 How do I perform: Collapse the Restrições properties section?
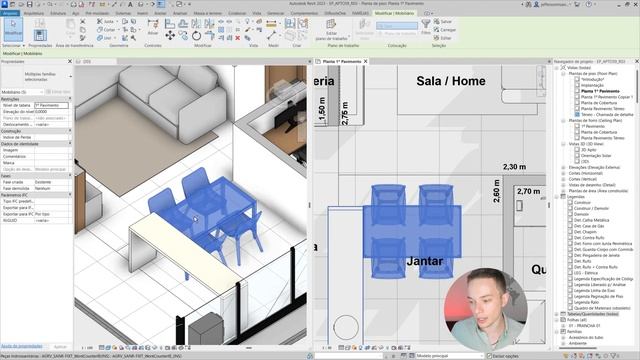70,99
